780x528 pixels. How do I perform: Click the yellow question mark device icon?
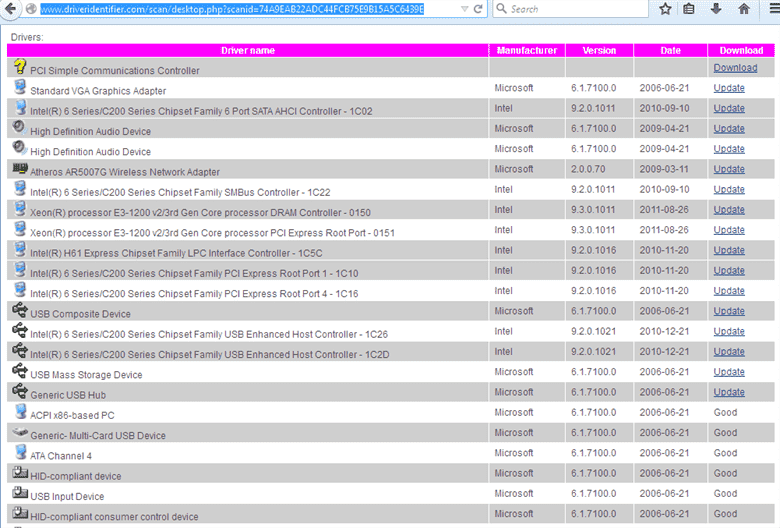click(19, 67)
